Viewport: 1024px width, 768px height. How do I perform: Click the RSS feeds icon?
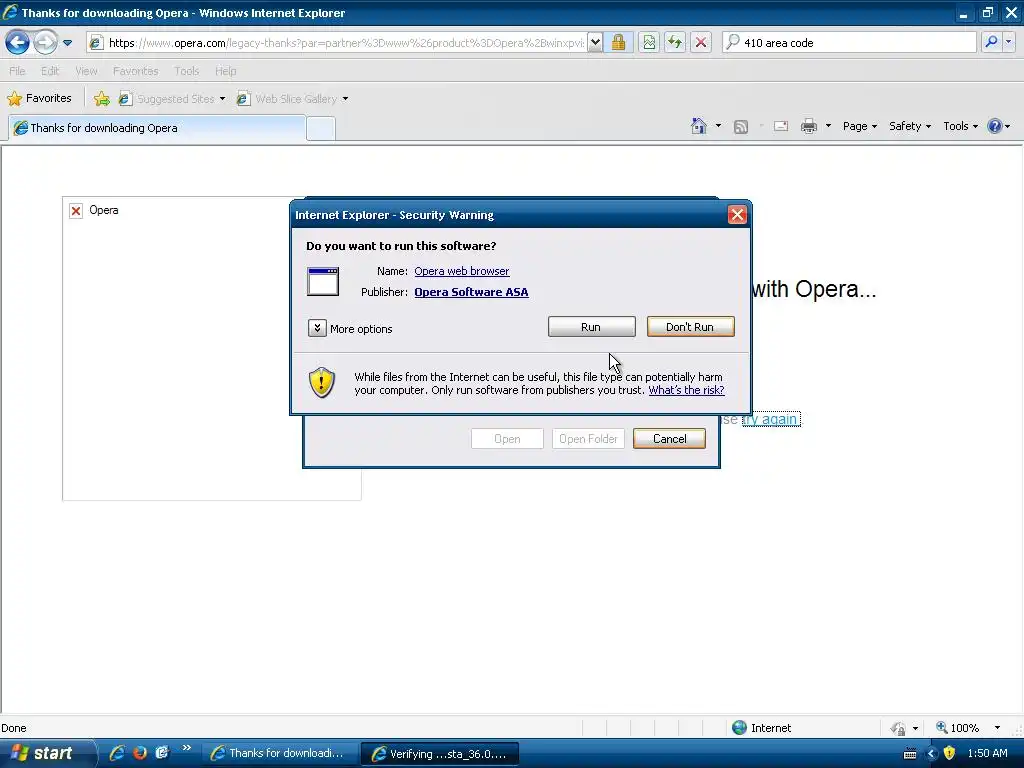[741, 127]
